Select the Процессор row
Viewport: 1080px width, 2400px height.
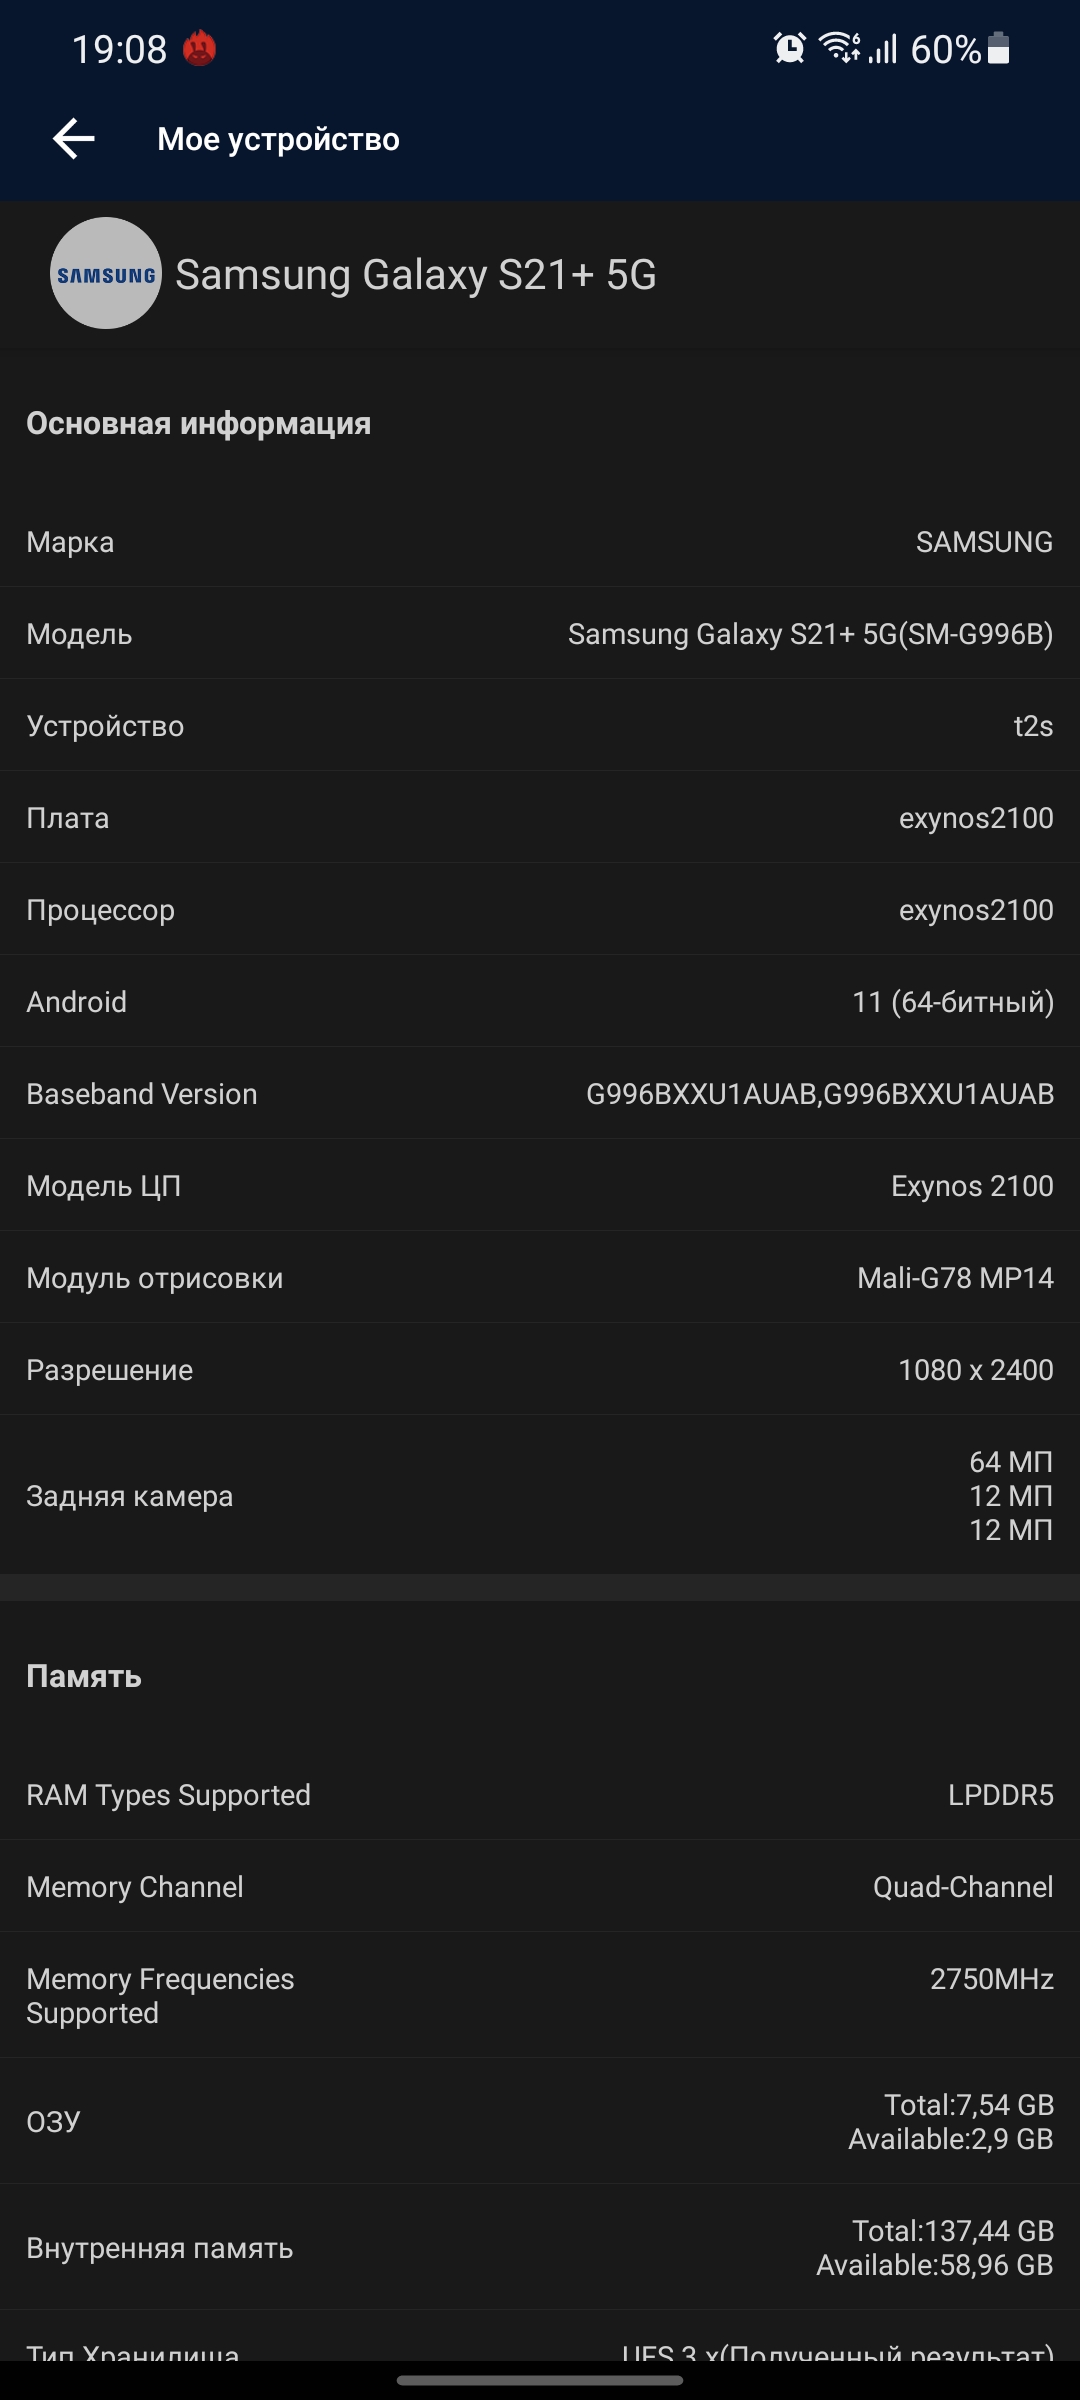click(540, 910)
